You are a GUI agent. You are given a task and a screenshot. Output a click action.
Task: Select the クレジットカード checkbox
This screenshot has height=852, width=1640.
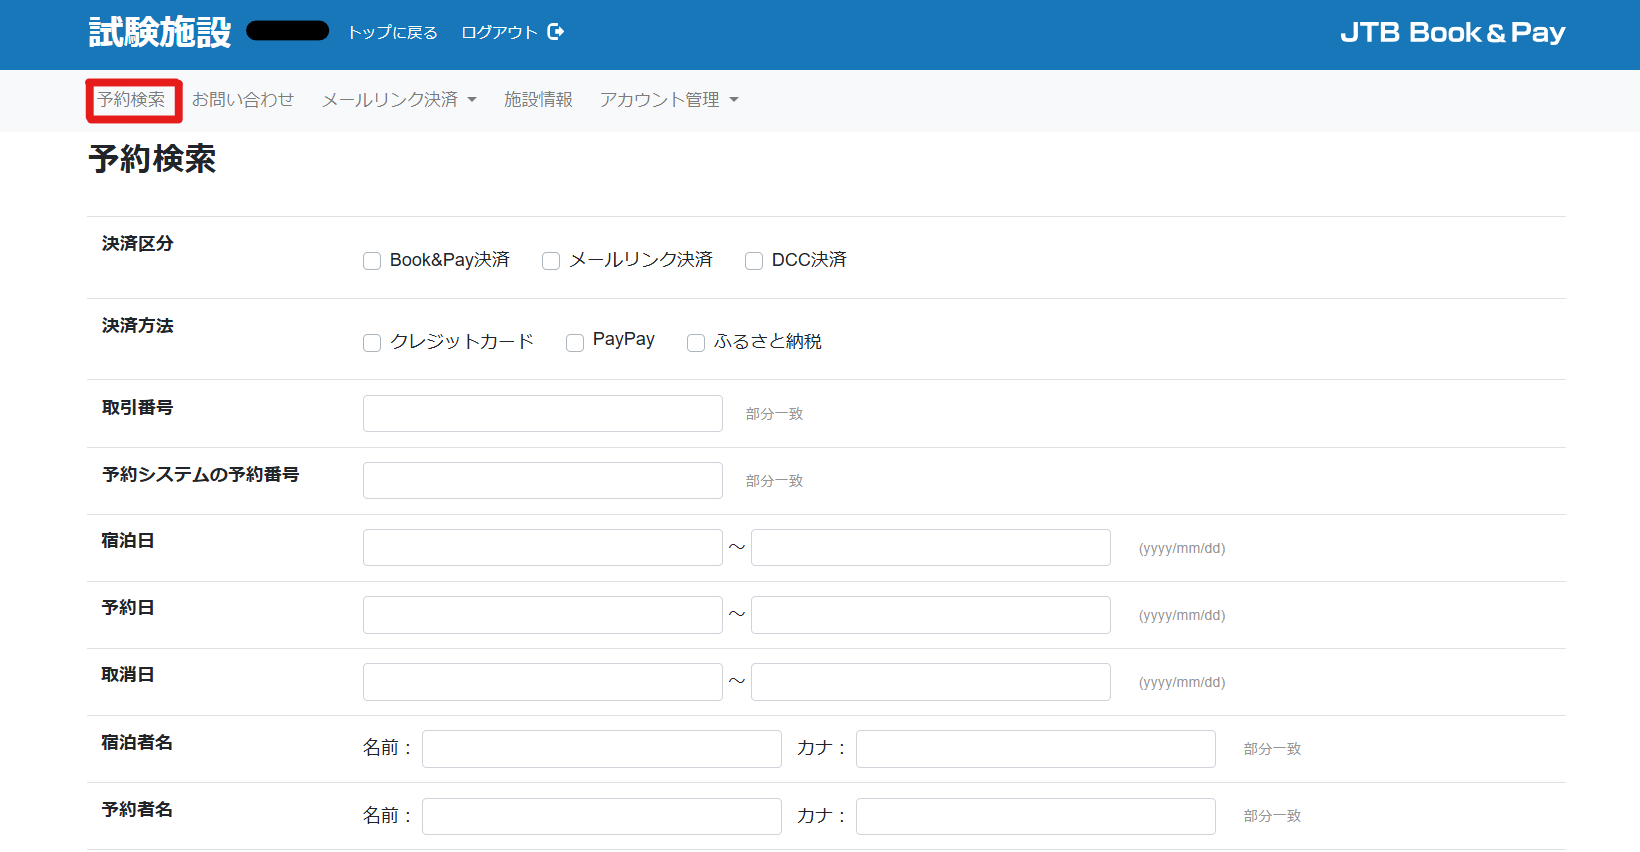pyautogui.click(x=372, y=343)
